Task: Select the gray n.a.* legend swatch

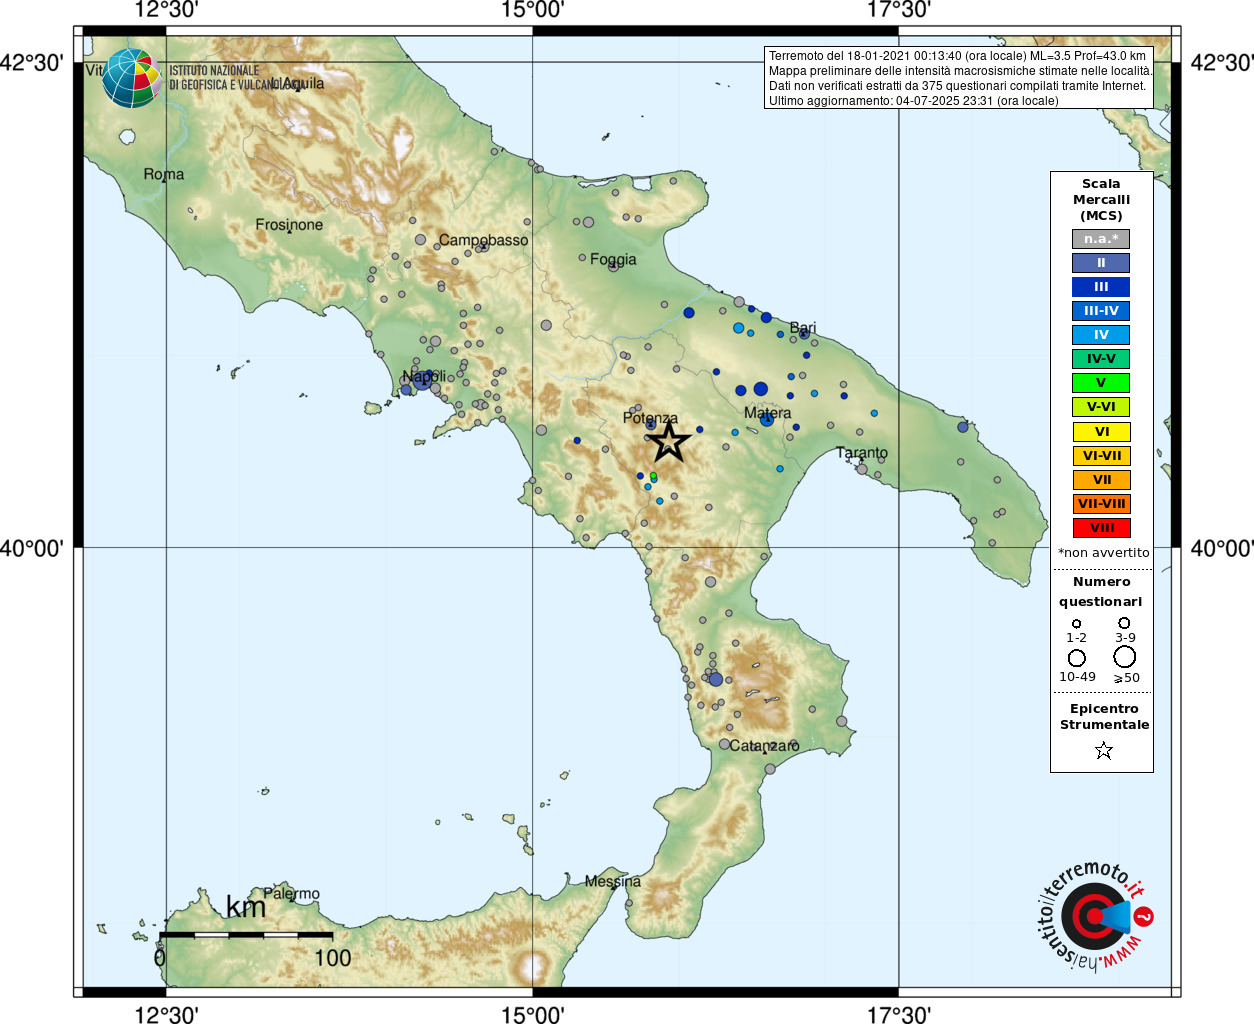Action: click(x=1101, y=239)
